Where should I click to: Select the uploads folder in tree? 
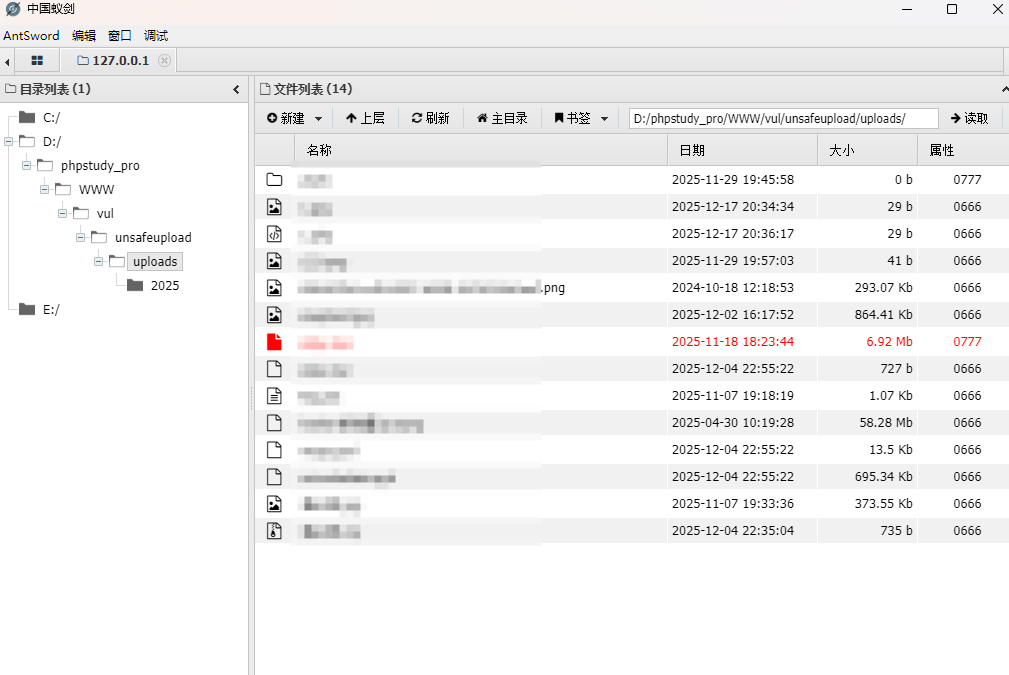pos(155,261)
